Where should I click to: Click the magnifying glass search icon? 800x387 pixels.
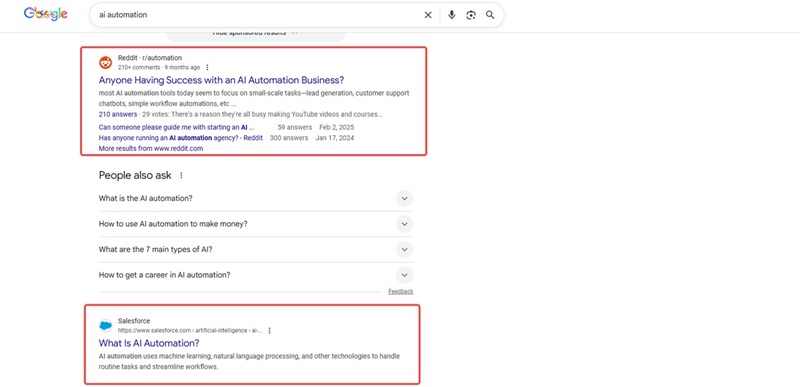(x=490, y=15)
